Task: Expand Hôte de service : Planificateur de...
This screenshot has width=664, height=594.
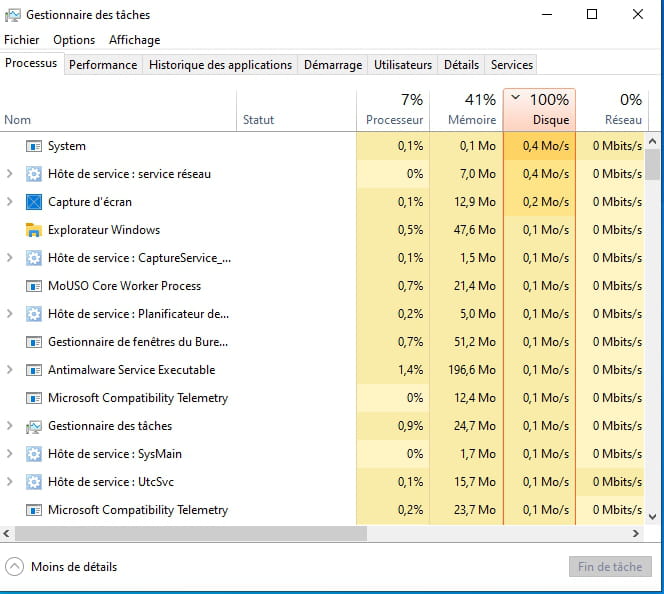Action: [x=10, y=313]
